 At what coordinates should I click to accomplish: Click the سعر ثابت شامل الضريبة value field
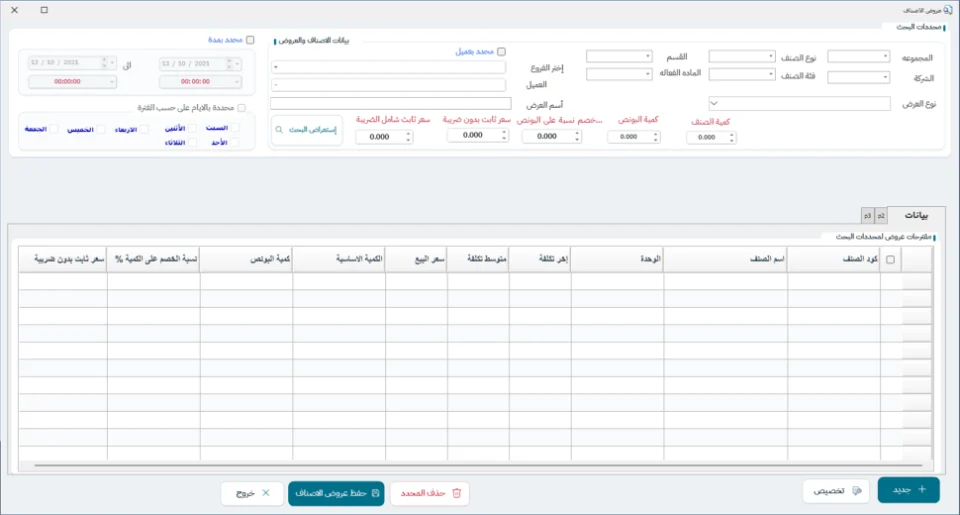tap(380, 137)
